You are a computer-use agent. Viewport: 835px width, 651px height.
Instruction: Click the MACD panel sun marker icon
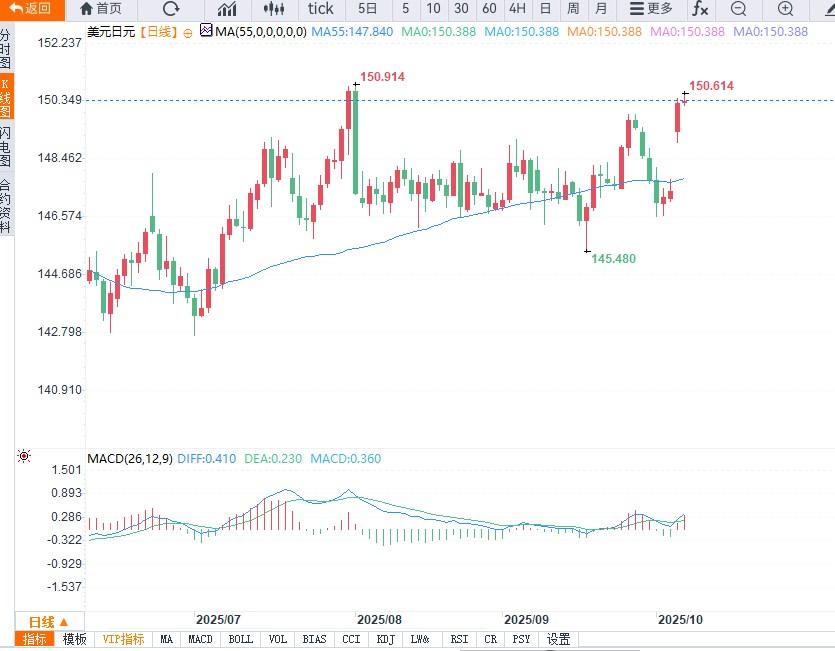(23, 457)
